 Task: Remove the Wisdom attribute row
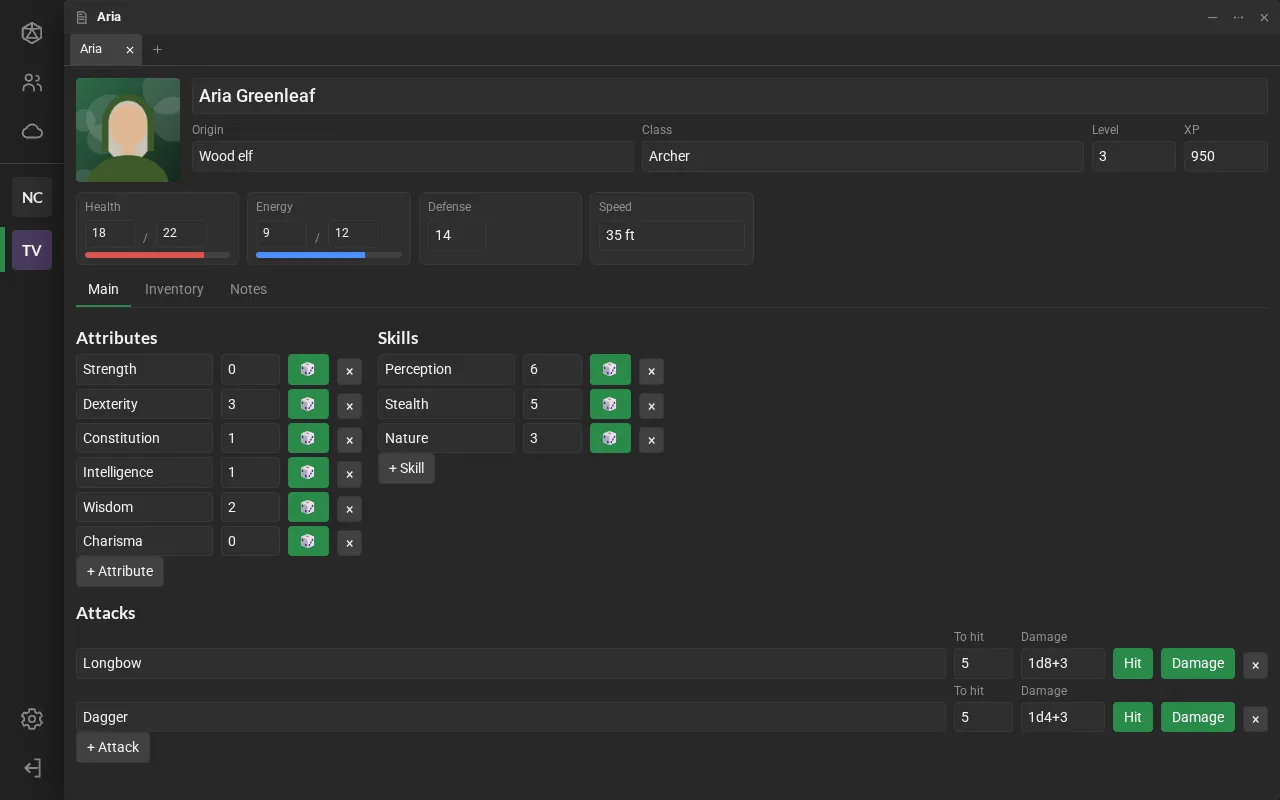point(349,509)
